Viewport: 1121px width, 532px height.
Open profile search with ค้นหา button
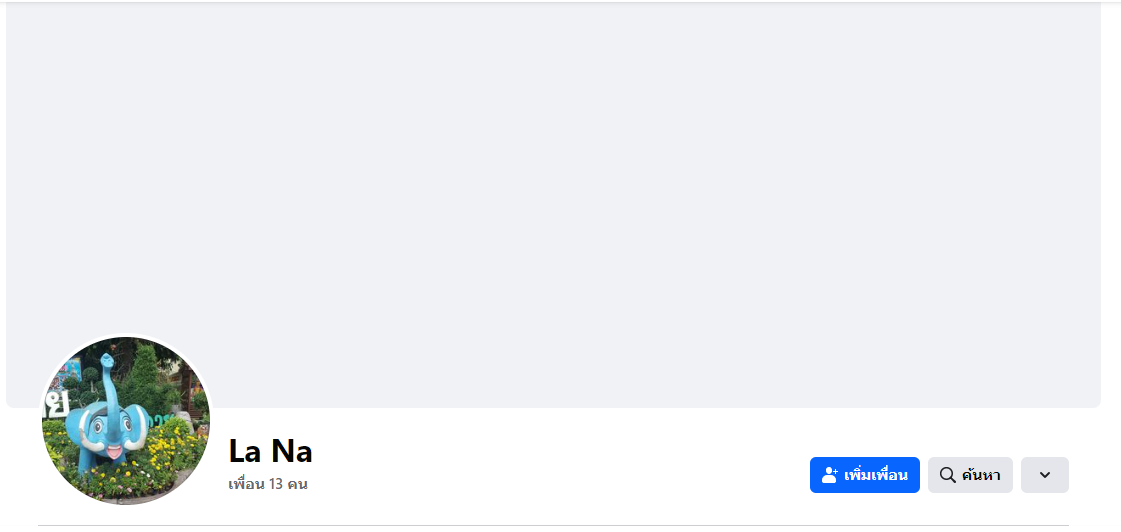pyautogui.click(x=970, y=475)
